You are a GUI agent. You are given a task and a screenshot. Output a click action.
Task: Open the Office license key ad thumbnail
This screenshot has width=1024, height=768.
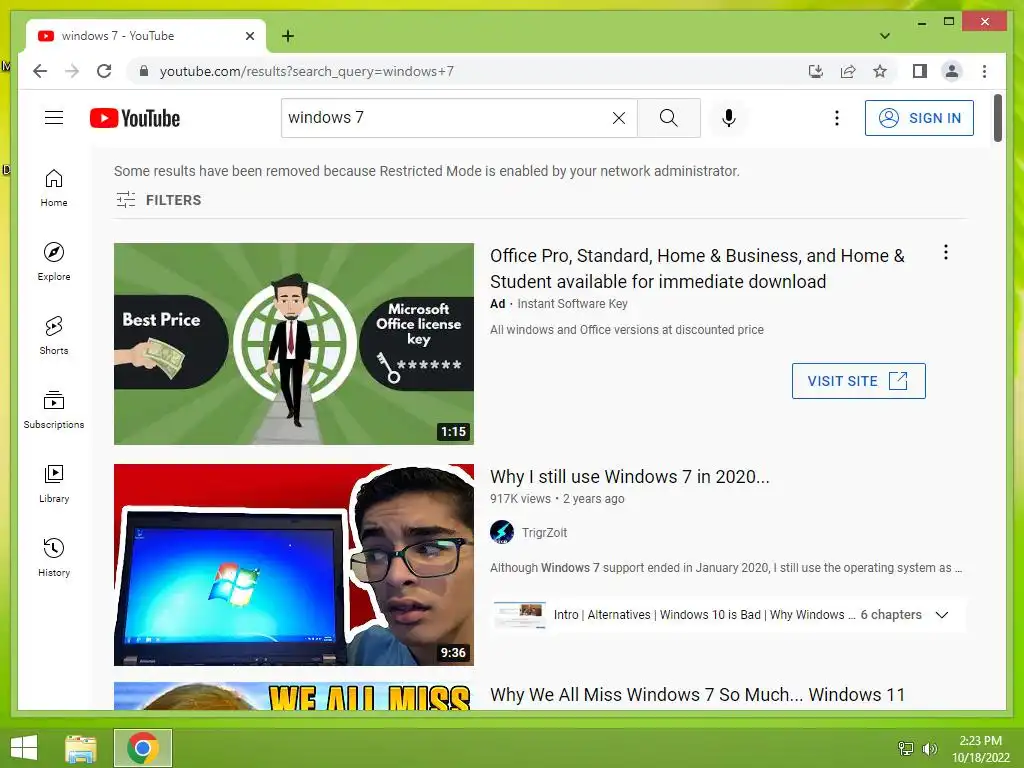click(x=294, y=344)
